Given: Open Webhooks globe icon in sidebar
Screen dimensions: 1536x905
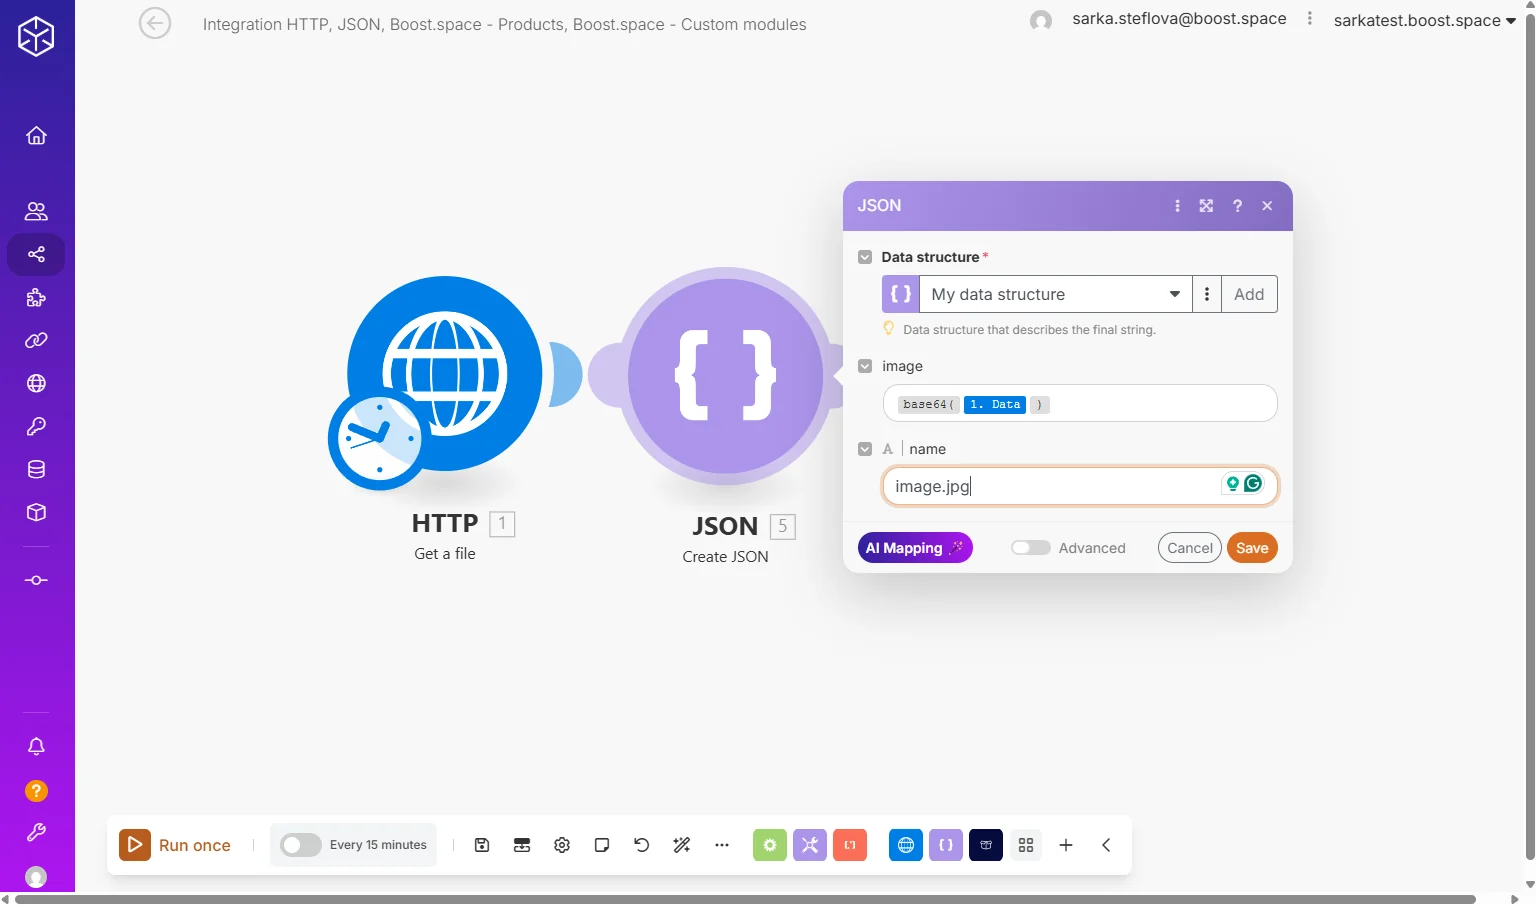Looking at the screenshot, I should pos(36,383).
